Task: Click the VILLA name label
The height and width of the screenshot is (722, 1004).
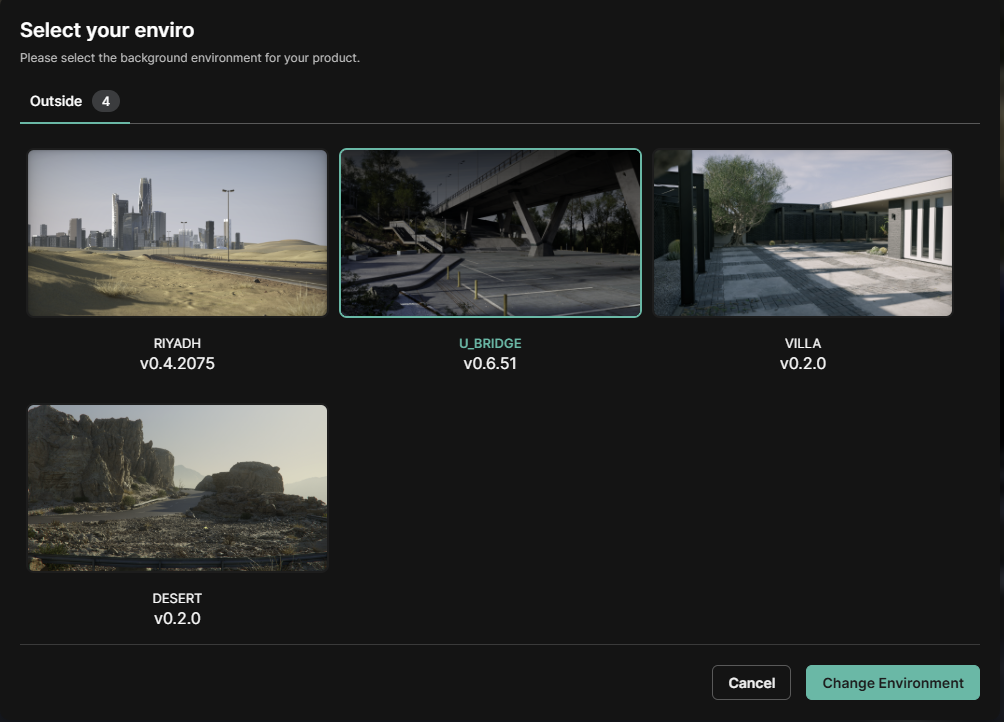Action: pos(802,343)
